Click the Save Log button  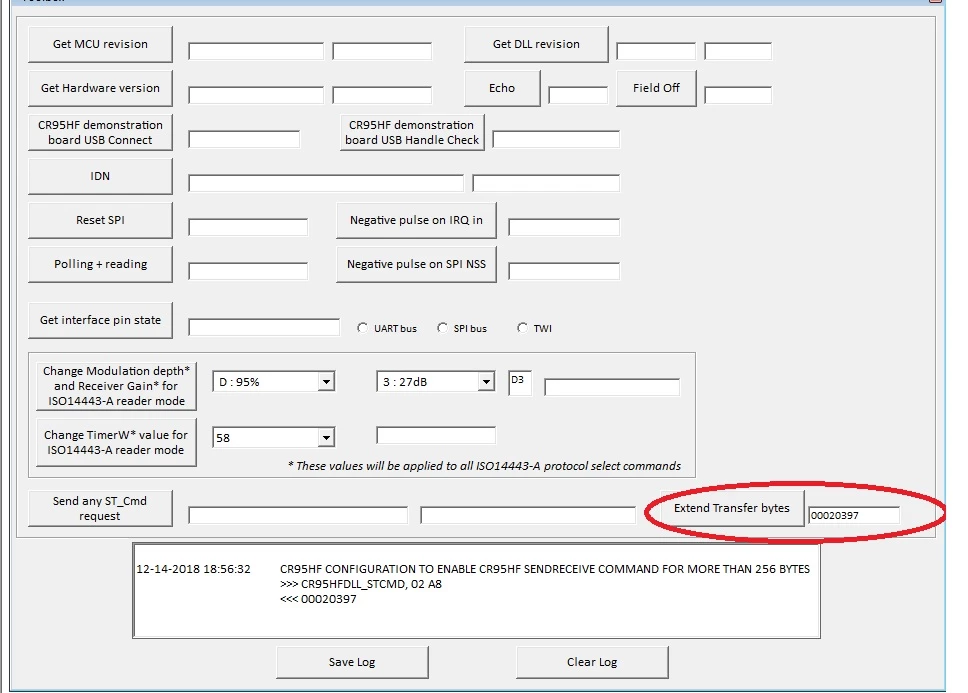[352, 662]
